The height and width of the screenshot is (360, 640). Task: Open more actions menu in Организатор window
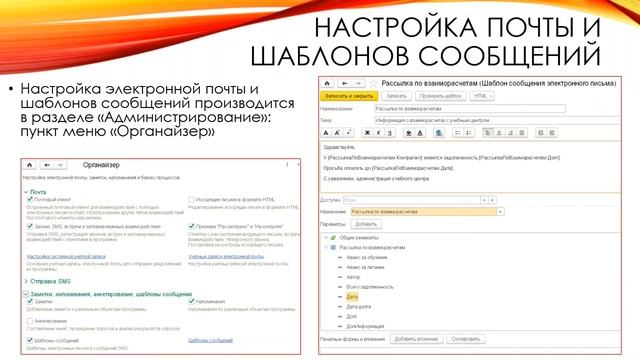pos(287,164)
